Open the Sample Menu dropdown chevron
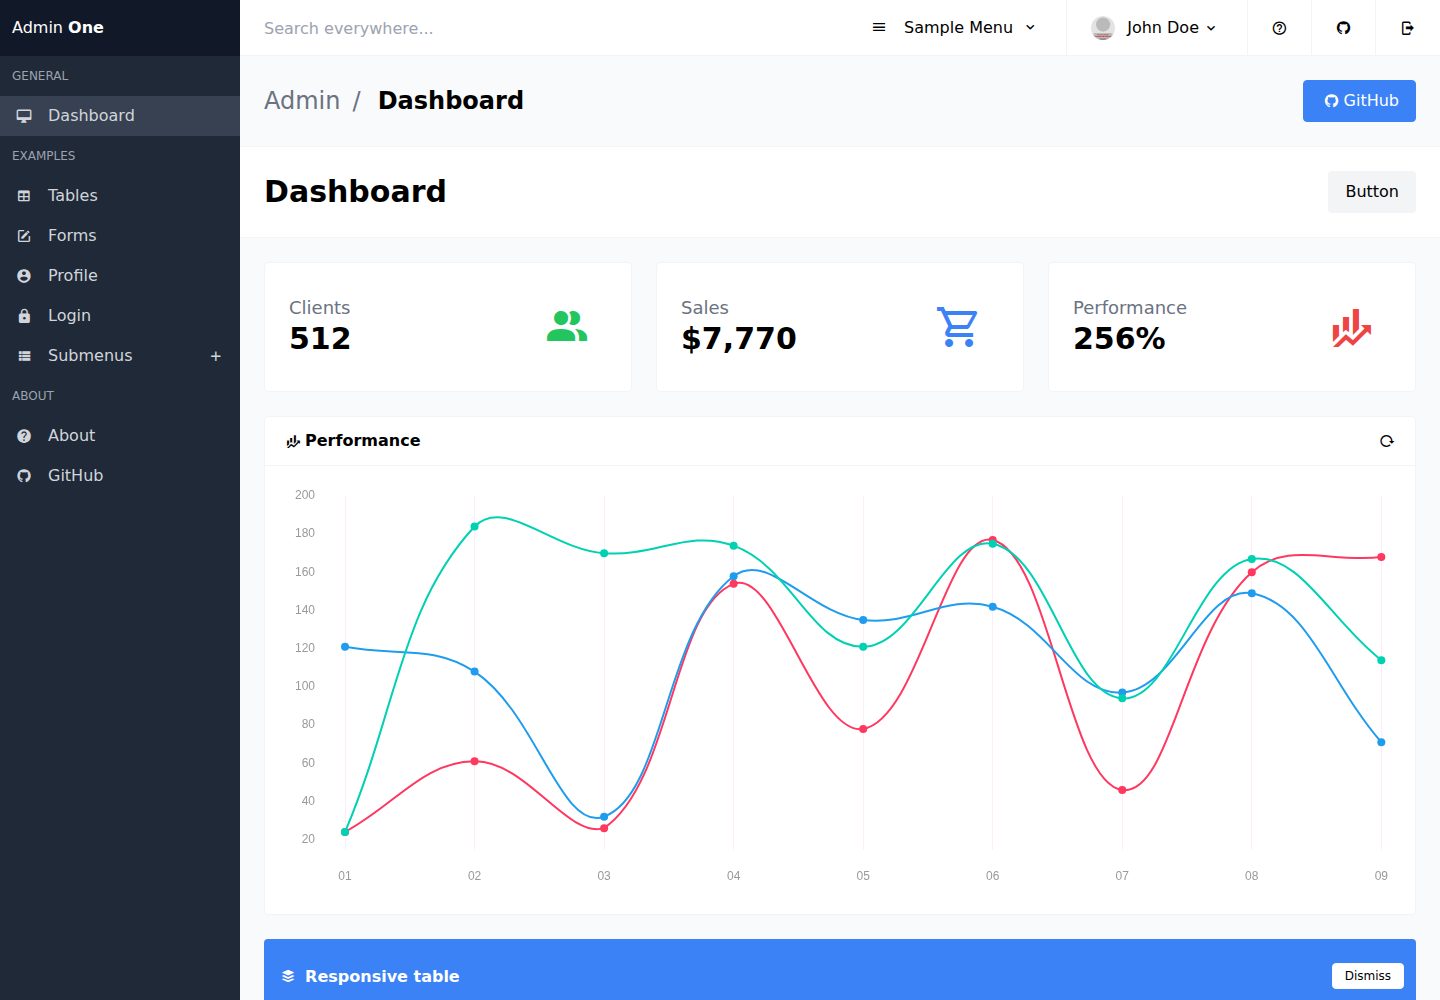Image resolution: width=1440 pixels, height=1000 pixels. pyautogui.click(x=1030, y=28)
